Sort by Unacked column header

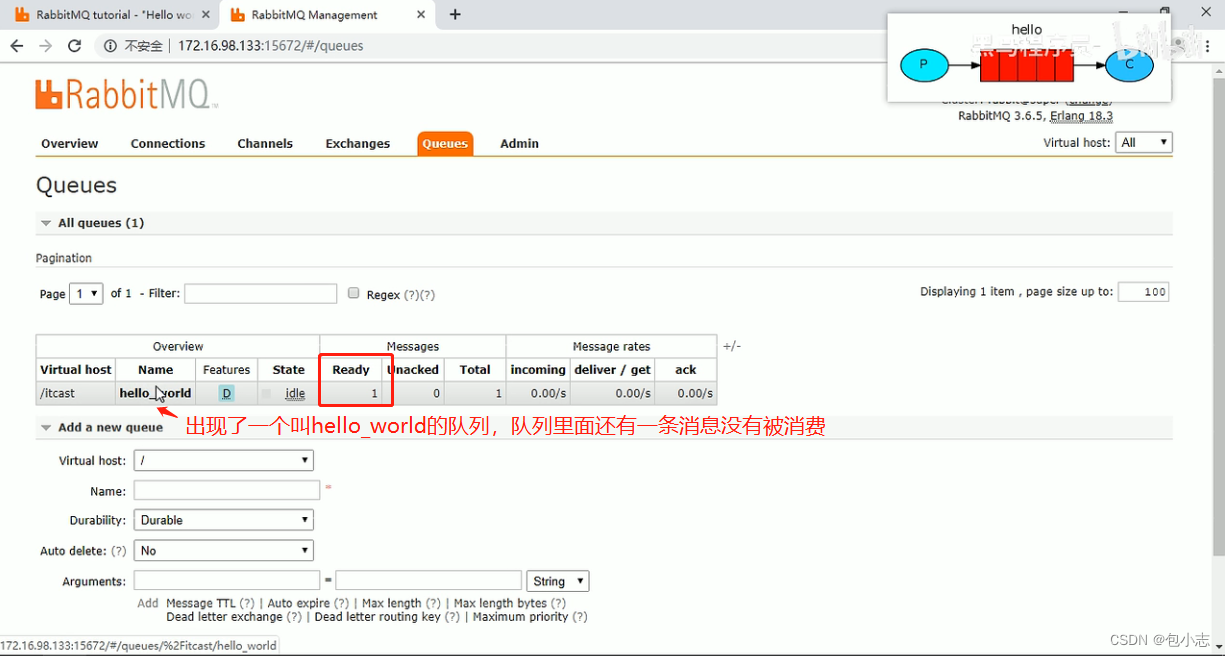pos(413,370)
